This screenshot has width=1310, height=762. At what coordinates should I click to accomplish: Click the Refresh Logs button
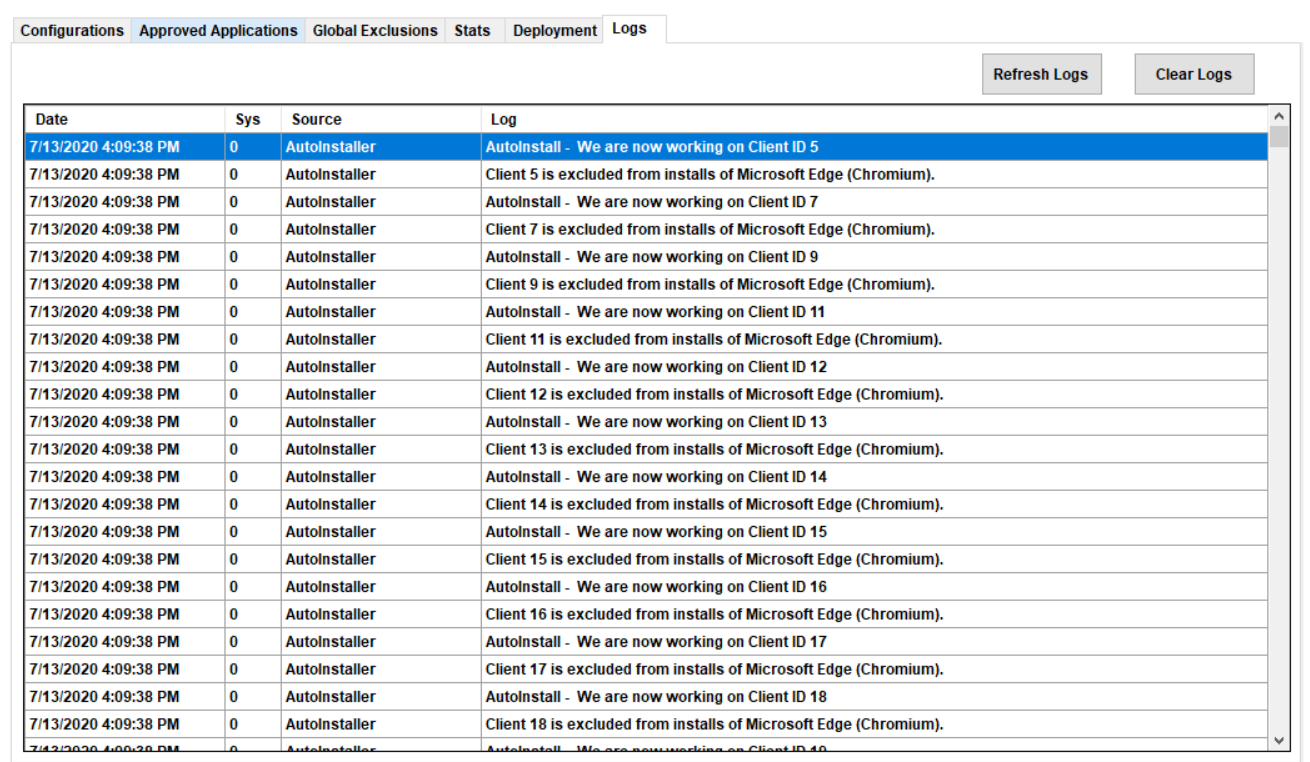pyautogui.click(x=1040, y=74)
